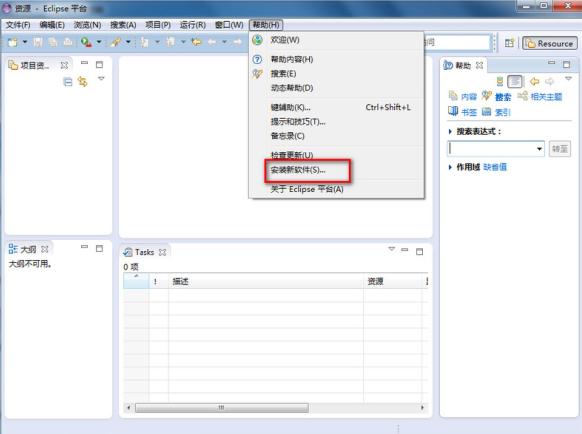Click the Index icon in Help panel

[x=486, y=111]
